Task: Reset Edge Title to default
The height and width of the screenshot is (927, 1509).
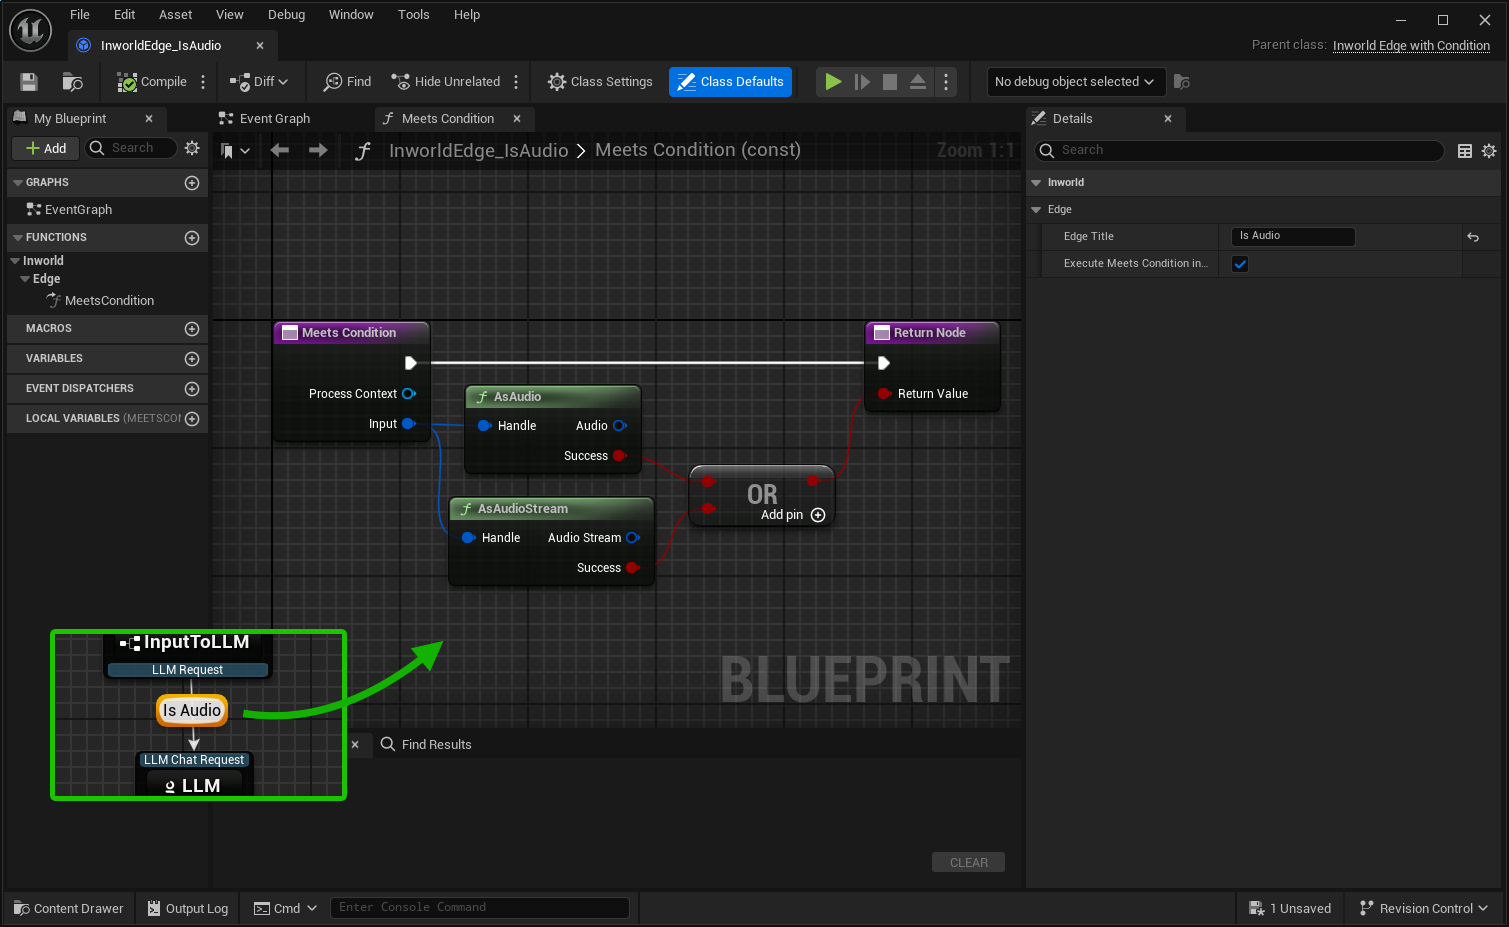Action: click(x=1473, y=237)
